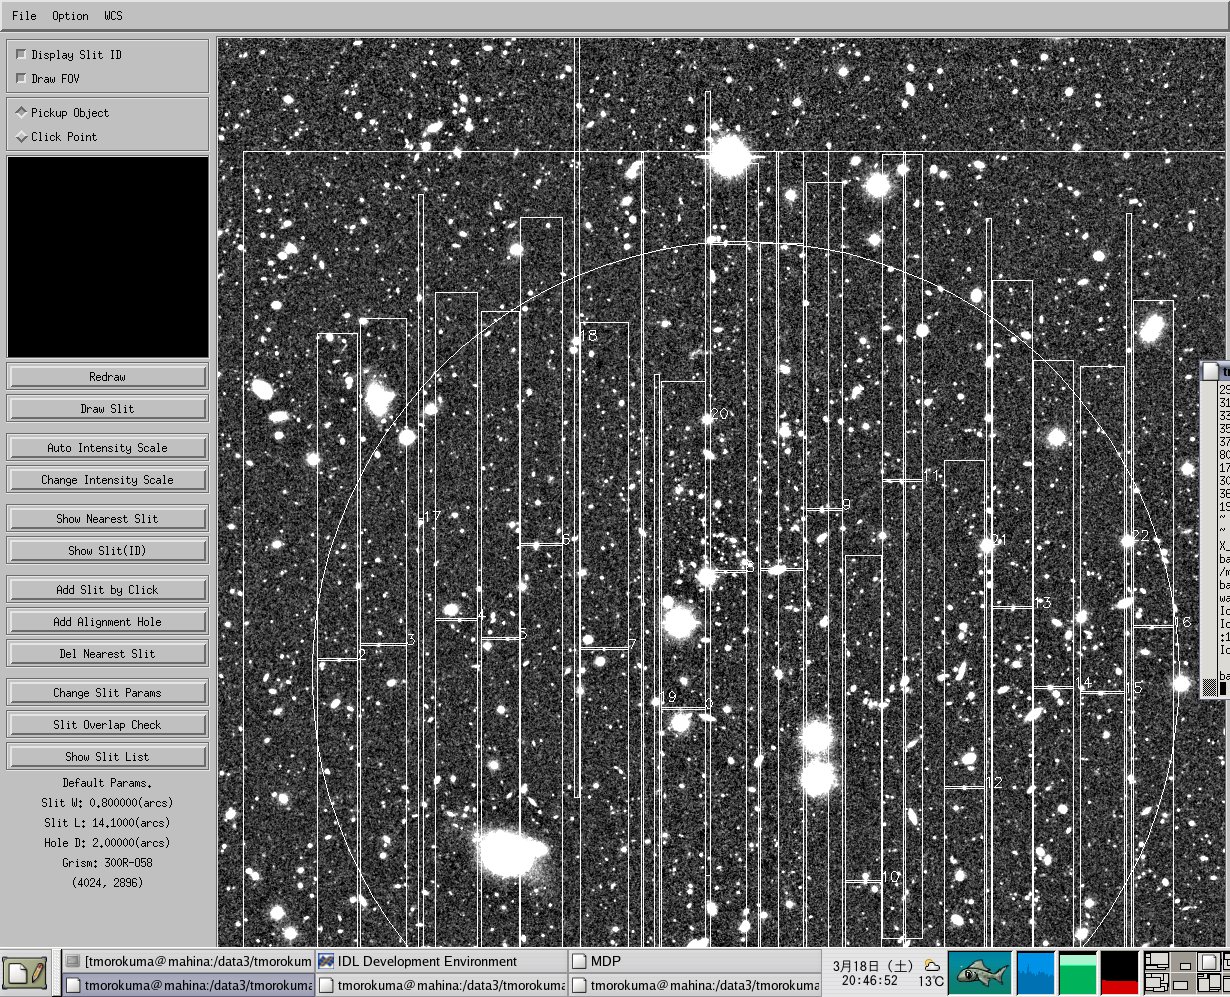Open Change Slit Params
This screenshot has height=997, width=1230.
tap(107, 693)
